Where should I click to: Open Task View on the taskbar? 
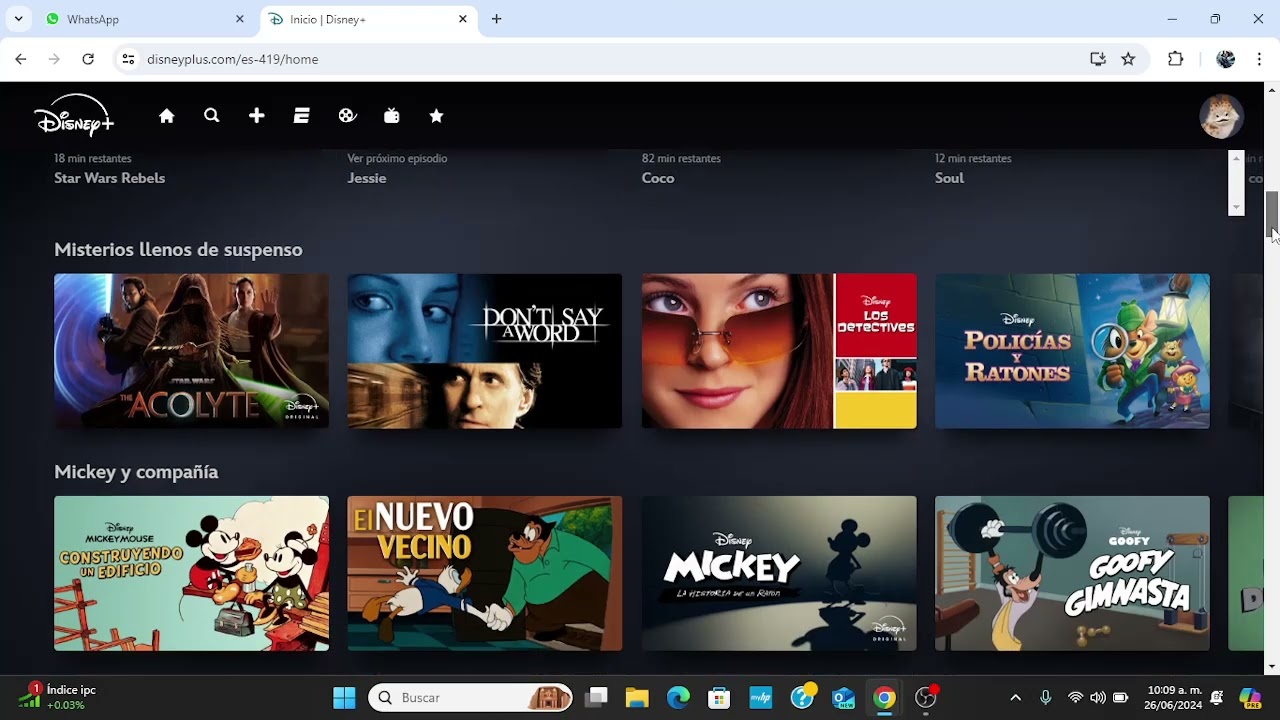coord(597,697)
